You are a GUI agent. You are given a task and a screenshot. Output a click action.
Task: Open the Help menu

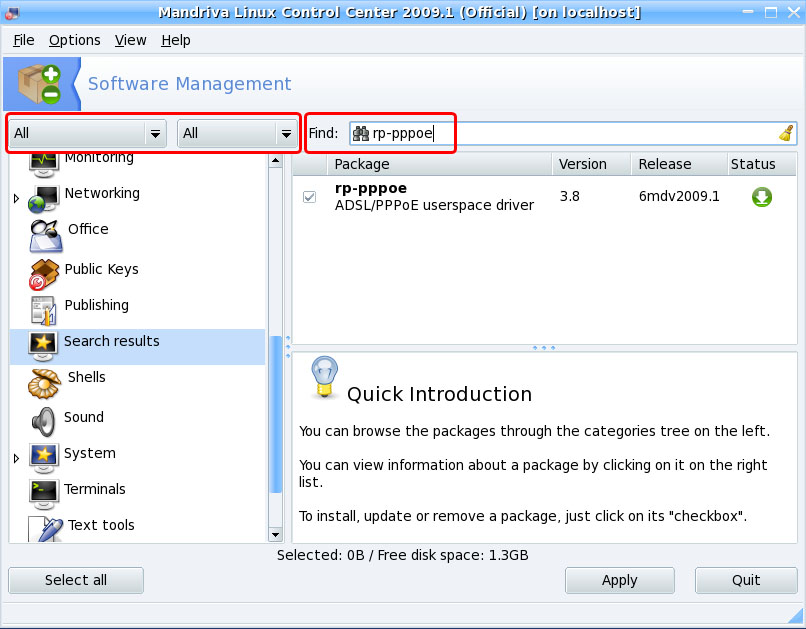[176, 40]
